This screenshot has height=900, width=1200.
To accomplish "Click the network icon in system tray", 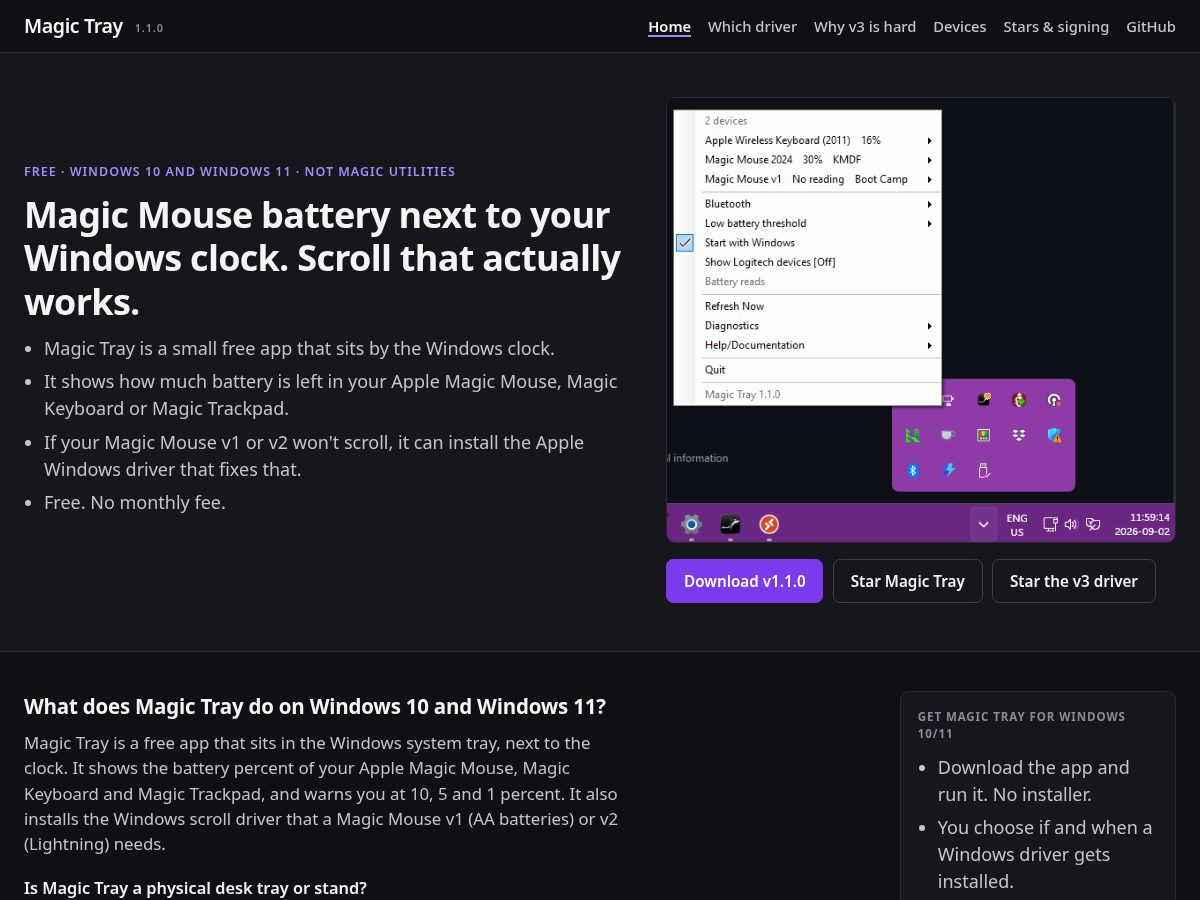I will pyautogui.click(x=1050, y=524).
